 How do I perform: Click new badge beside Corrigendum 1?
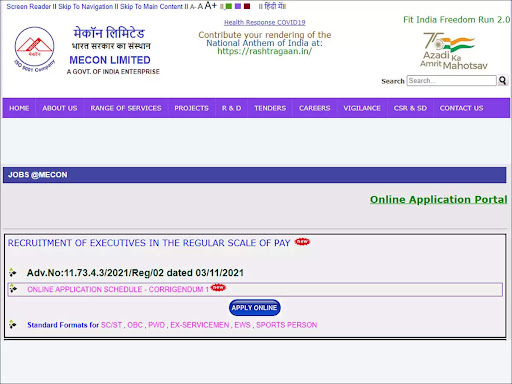click(x=218, y=287)
